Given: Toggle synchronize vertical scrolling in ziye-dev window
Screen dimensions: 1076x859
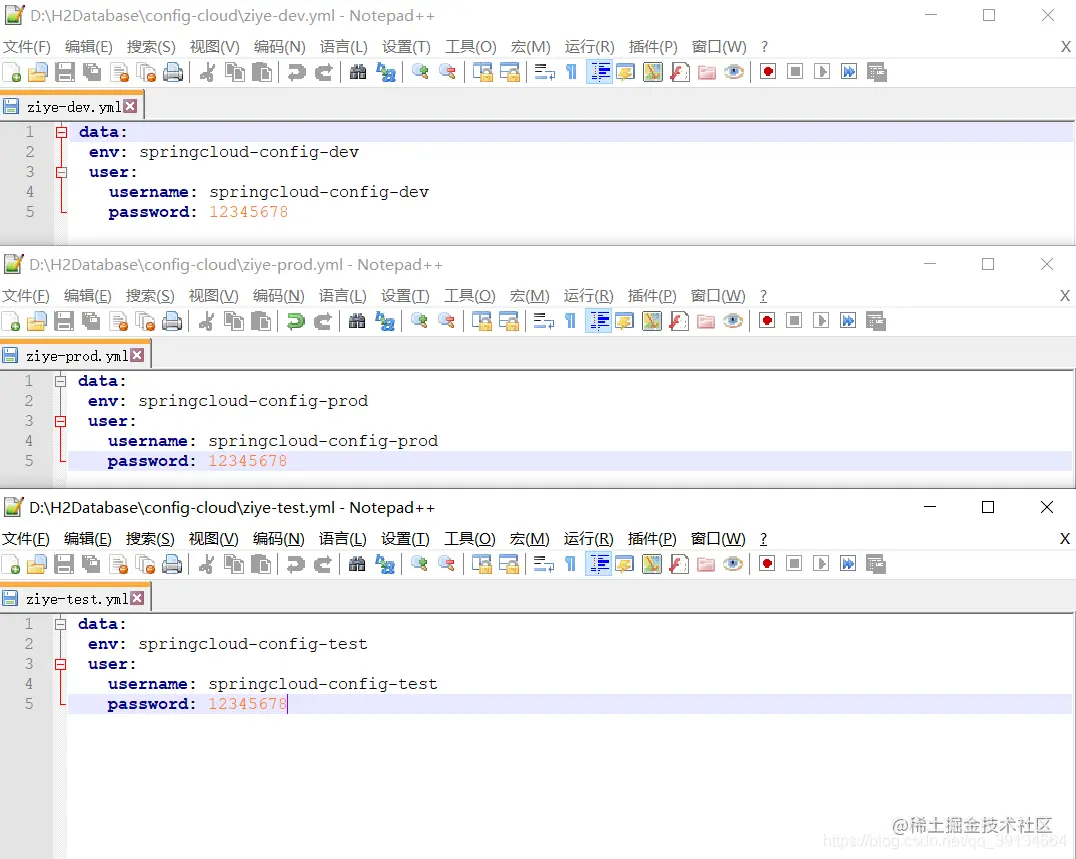Looking at the screenshot, I should tap(482, 72).
